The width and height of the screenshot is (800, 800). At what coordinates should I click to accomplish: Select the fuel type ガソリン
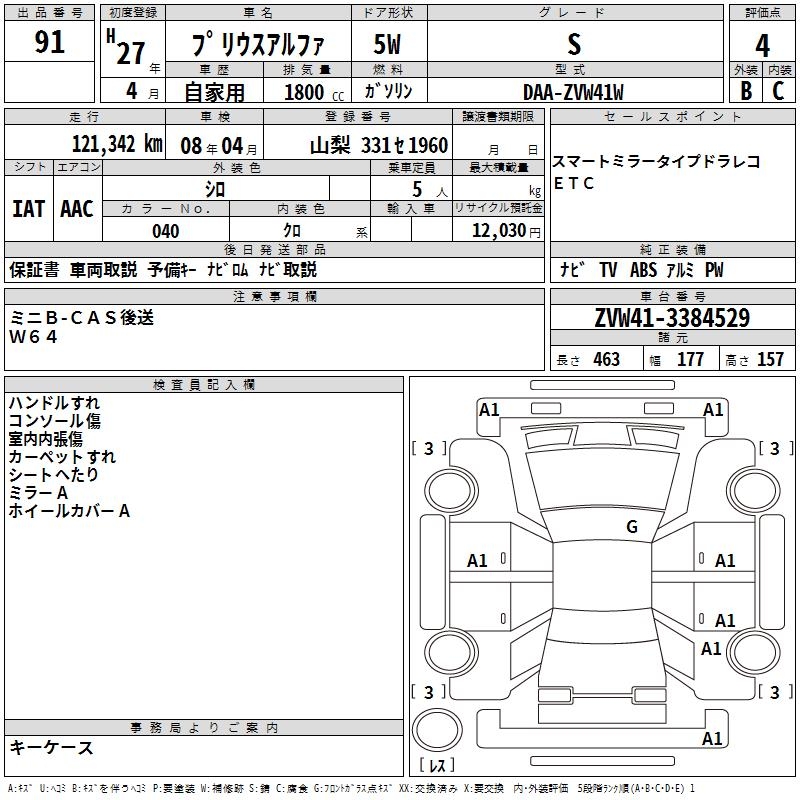[388, 91]
